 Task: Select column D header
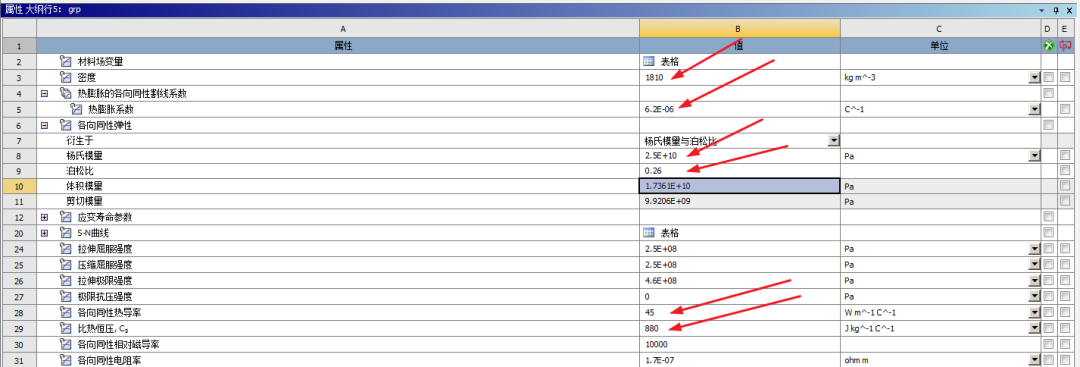coord(1048,29)
